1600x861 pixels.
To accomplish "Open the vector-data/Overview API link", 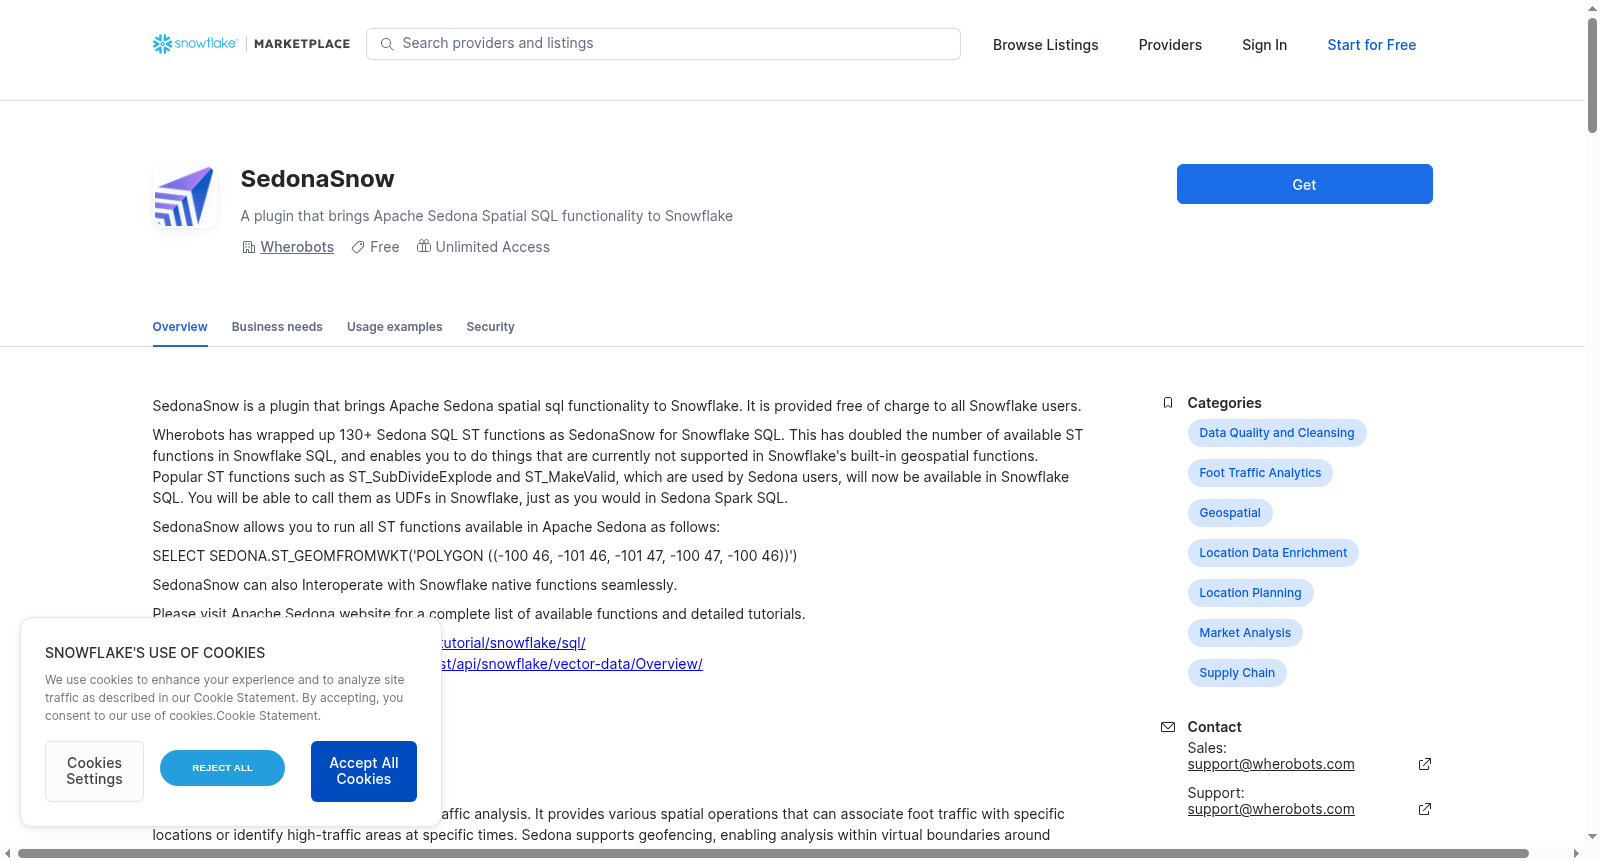I will point(572,664).
